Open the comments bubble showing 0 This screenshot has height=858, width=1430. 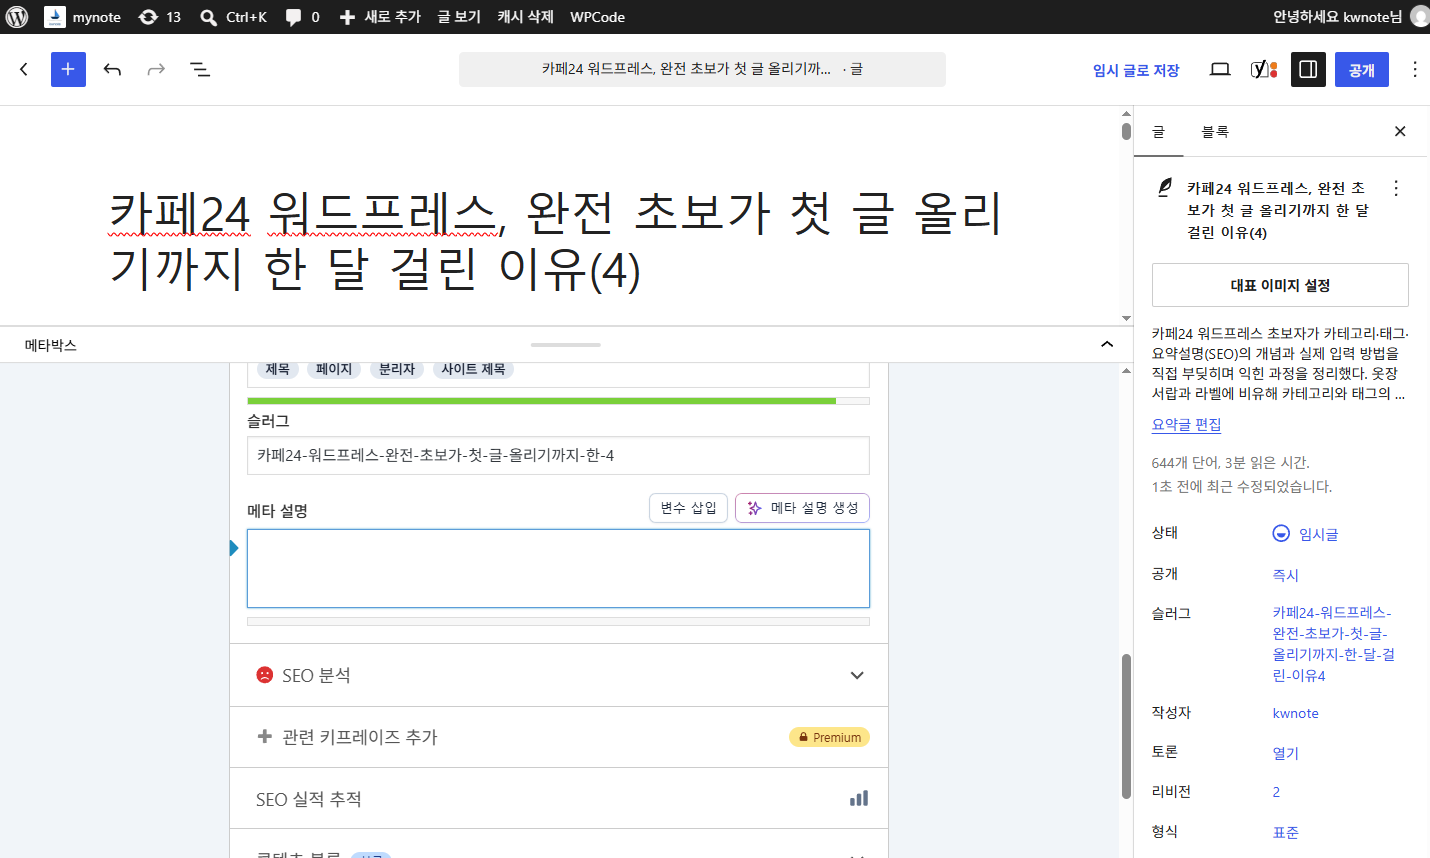303,17
